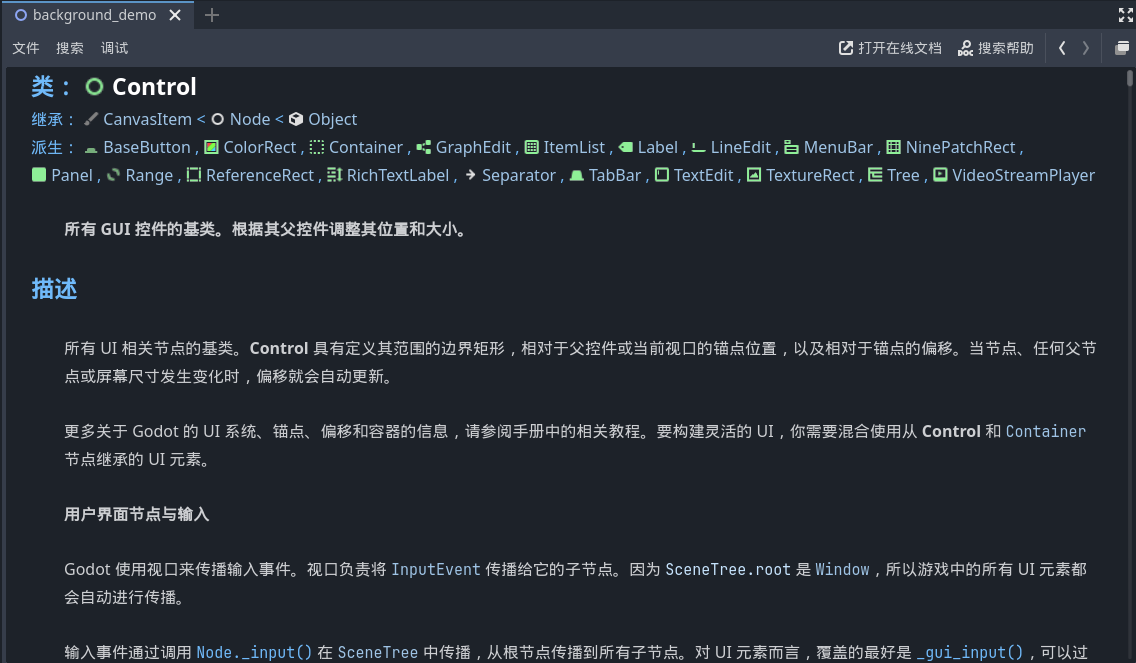This screenshot has height=663, width=1136.
Task: Open Separator derived class link
Action: point(519,175)
